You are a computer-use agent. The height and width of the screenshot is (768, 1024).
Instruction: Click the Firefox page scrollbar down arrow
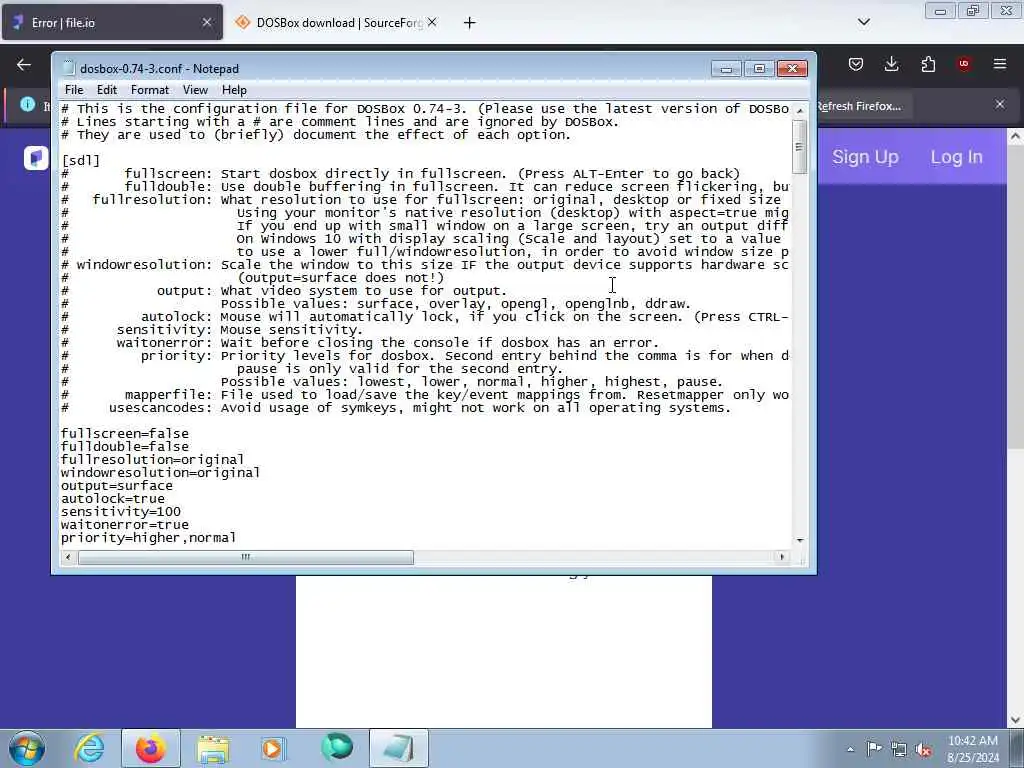click(x=1015, y=719)
